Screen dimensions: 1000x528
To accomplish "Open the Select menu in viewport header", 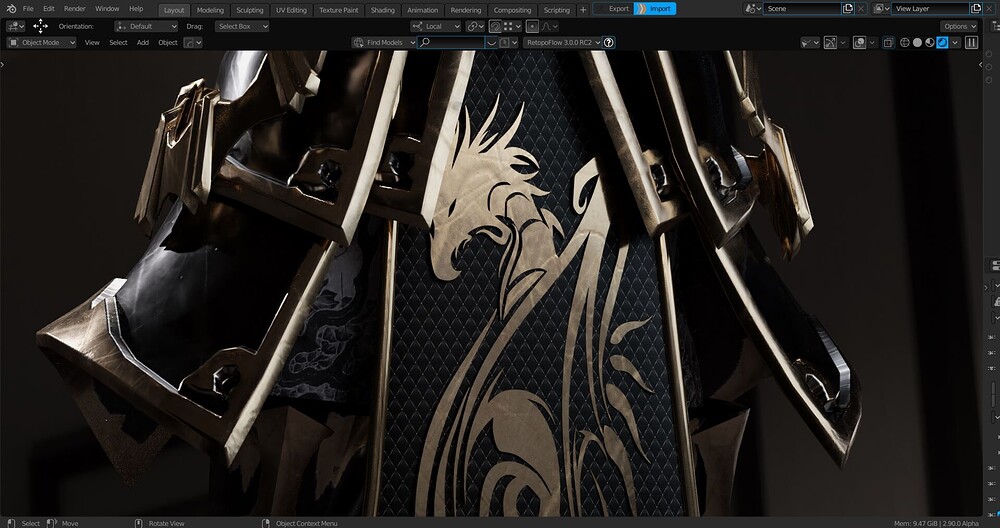I will 118,43.
